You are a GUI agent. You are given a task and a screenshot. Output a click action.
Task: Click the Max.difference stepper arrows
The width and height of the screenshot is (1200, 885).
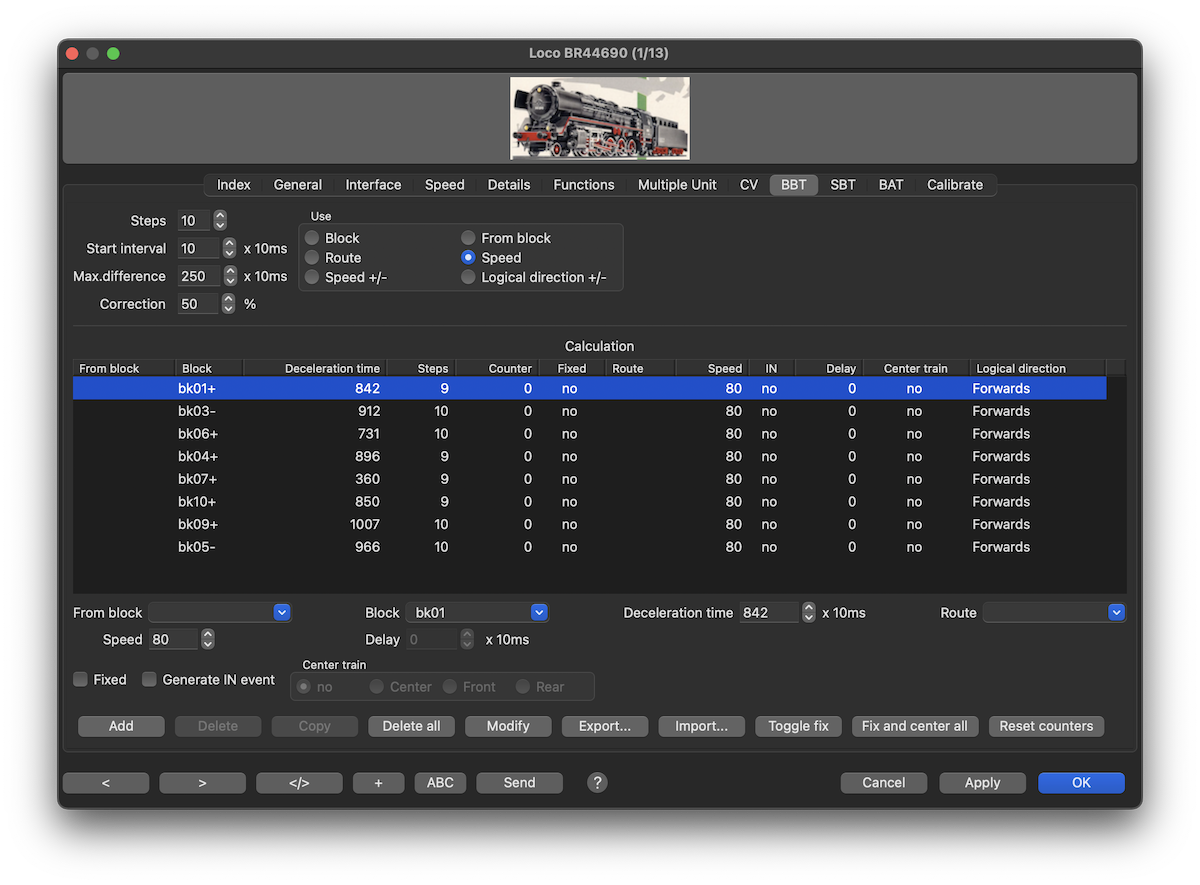pos(230,276)
